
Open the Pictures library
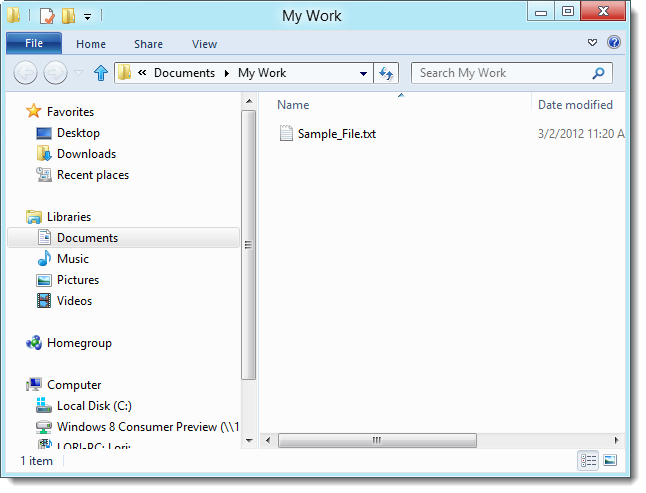coord(78,280)
